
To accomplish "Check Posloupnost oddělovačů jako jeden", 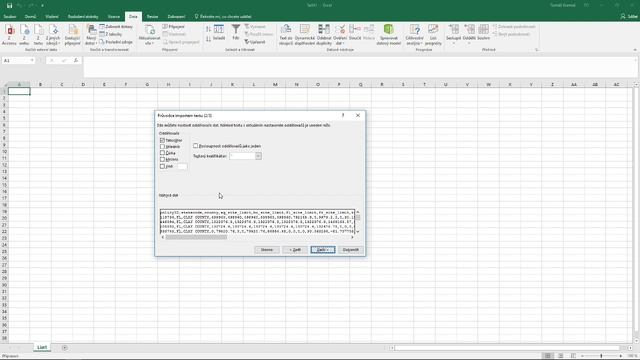I will click(x=196, y=146).
